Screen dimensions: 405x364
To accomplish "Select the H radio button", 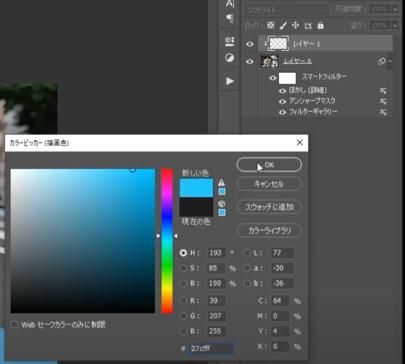I will pyautogui.click(x=183, y=253).
